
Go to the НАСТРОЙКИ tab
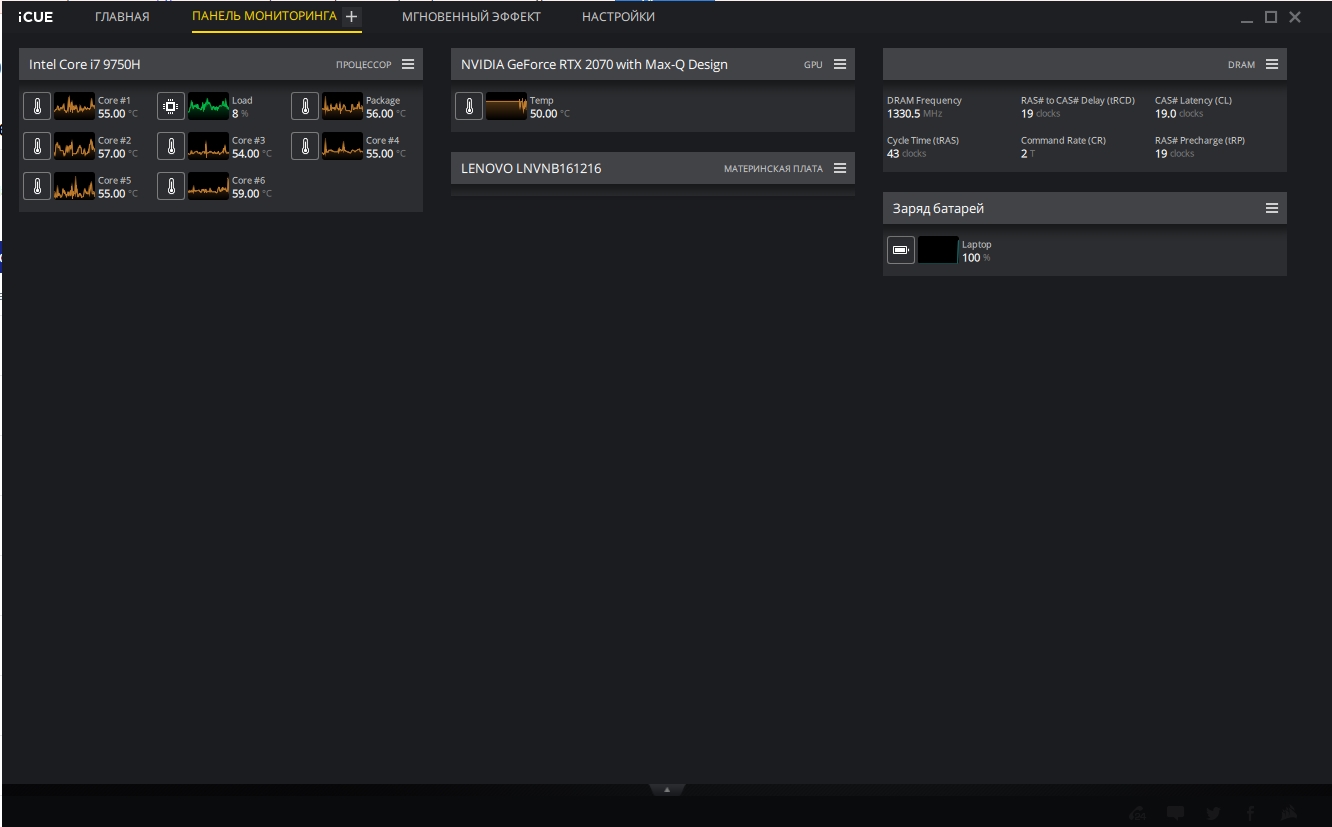(x=618, y=17)
